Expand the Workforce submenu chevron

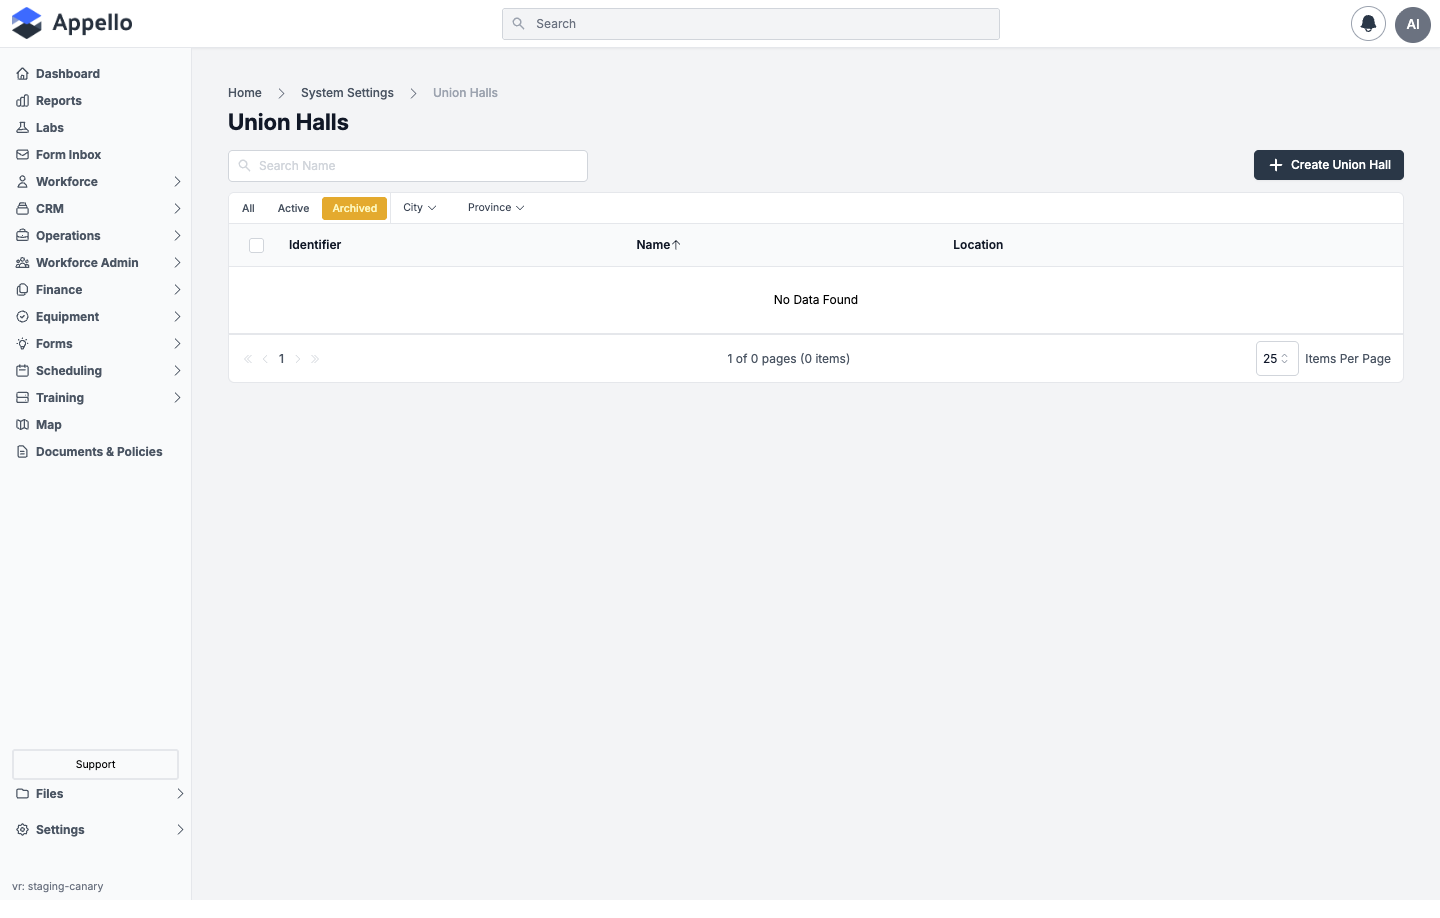point(177,182)
